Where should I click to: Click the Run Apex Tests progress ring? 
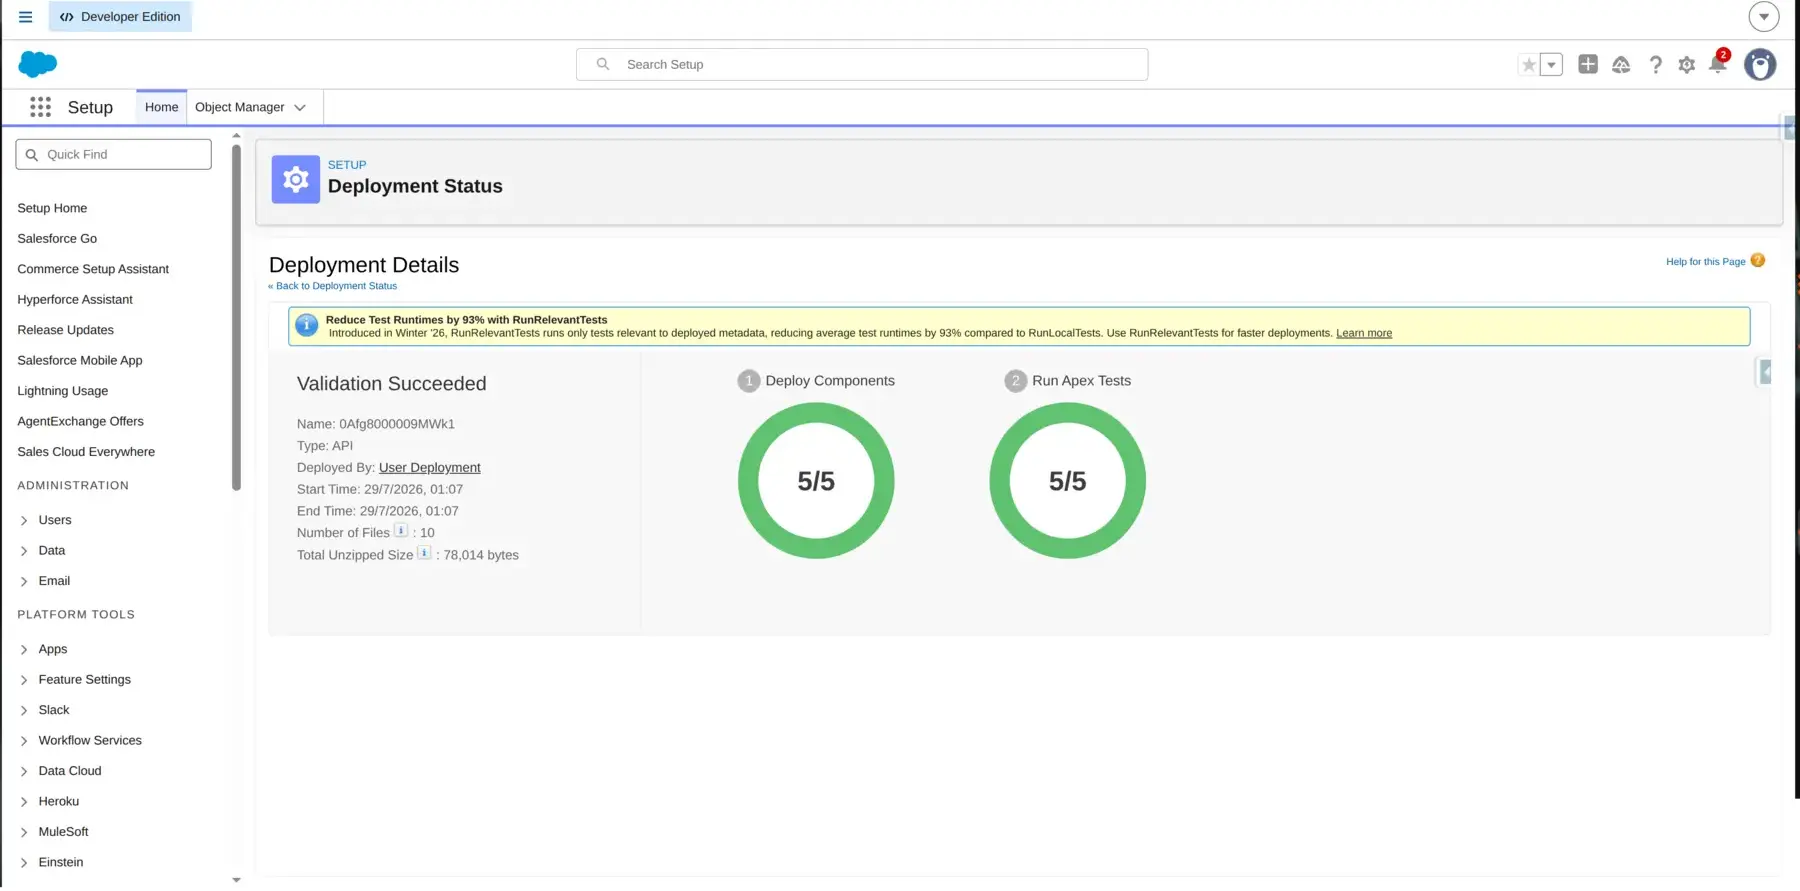pos(1068,481)
